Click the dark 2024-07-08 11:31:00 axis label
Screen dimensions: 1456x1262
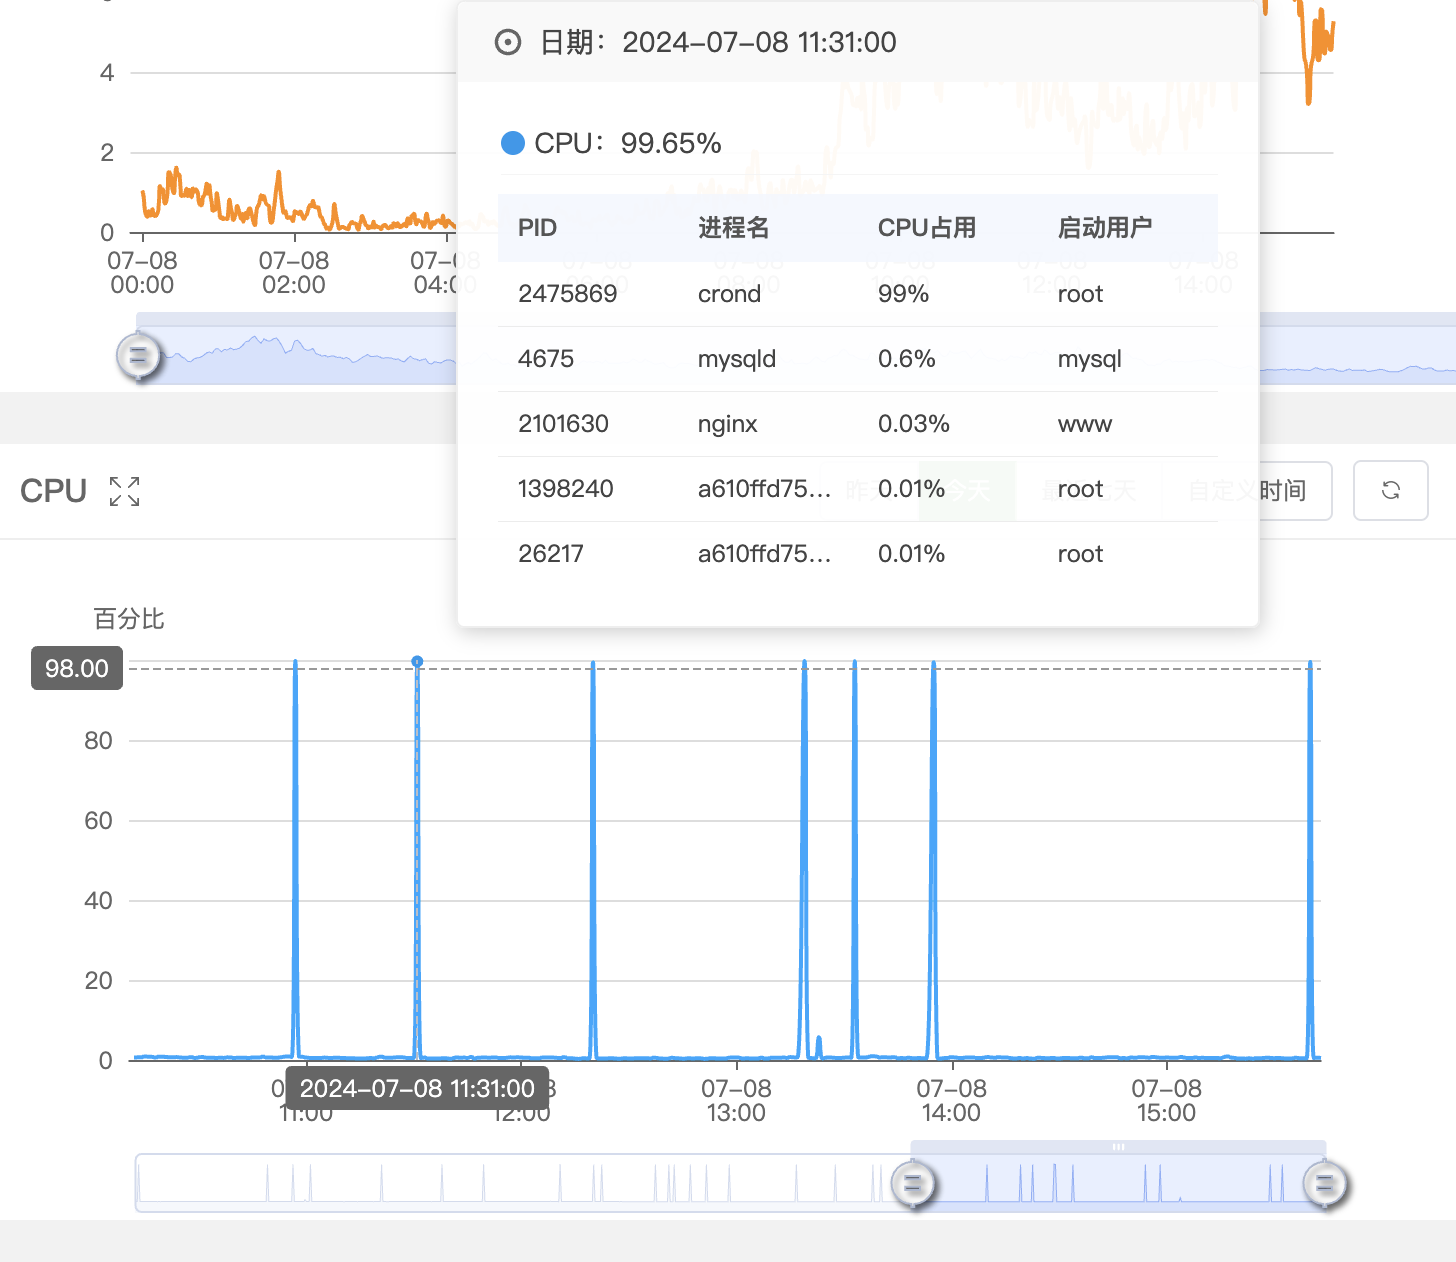pyautogui.click(x=417, y=1088)
